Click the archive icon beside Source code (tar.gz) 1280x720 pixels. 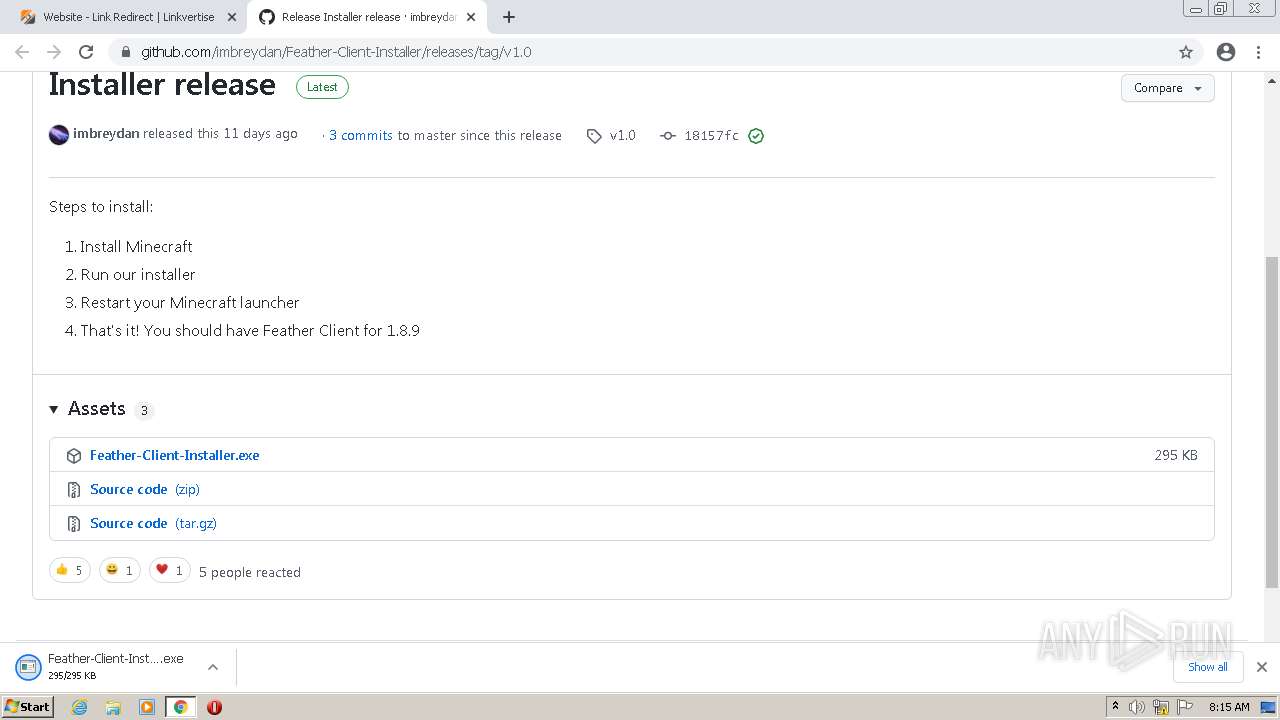click(x=73, y=524)
